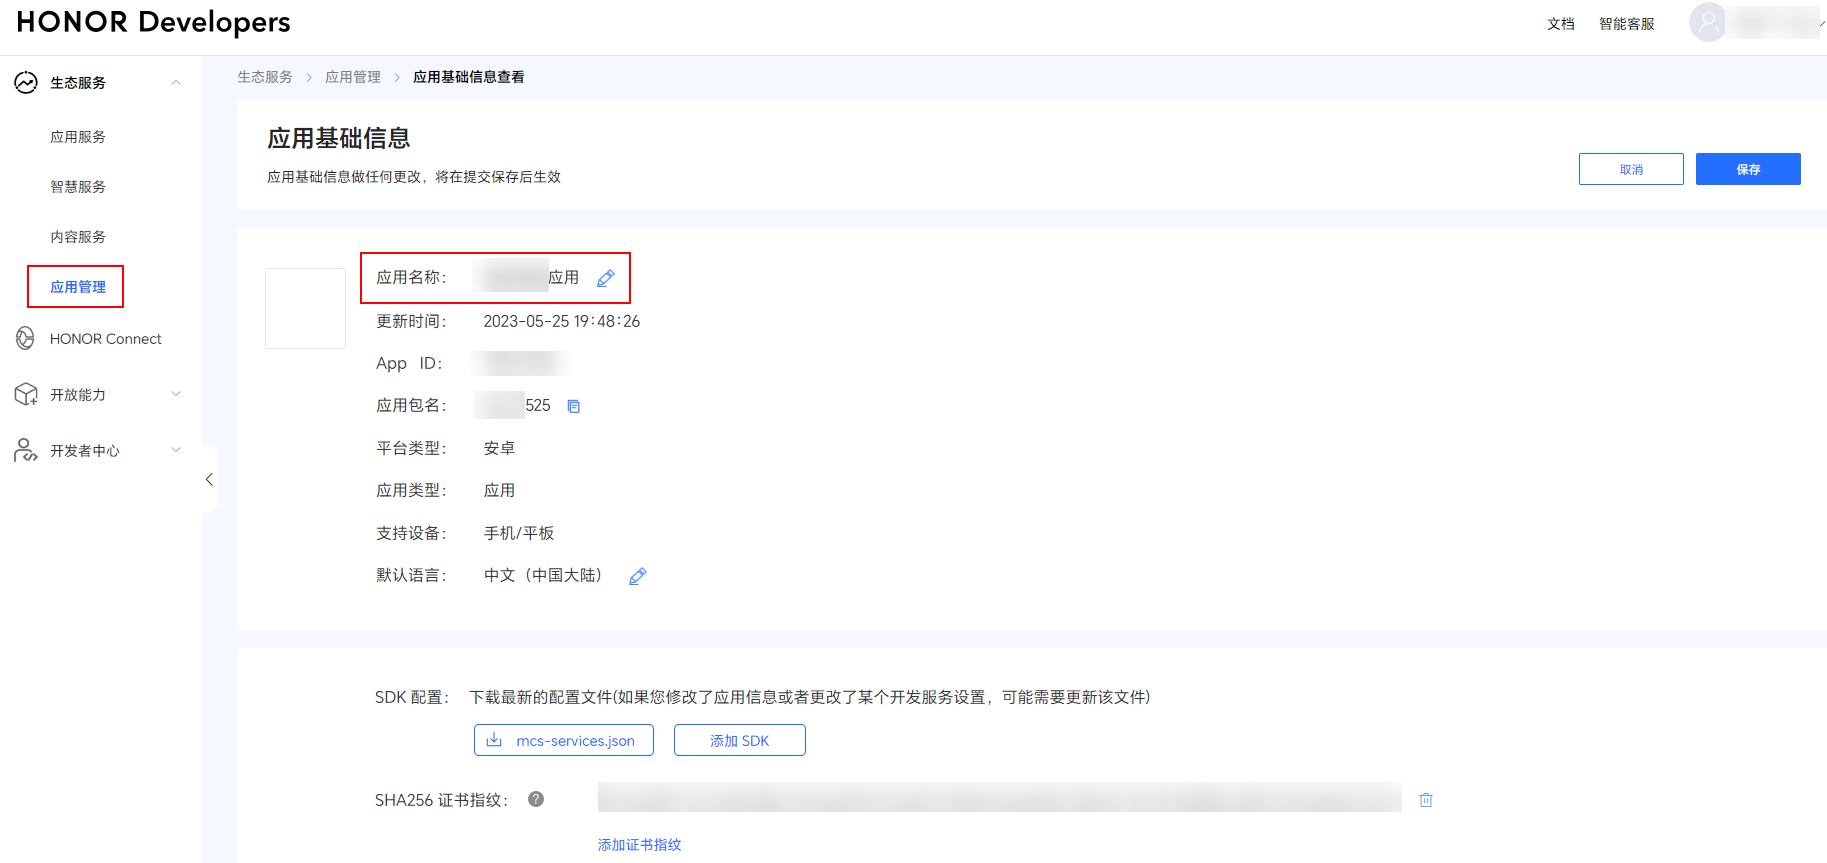Edit the 应用名称 with pencil icon
This screenshot has height=863, width=1827.
coord(606,278)
